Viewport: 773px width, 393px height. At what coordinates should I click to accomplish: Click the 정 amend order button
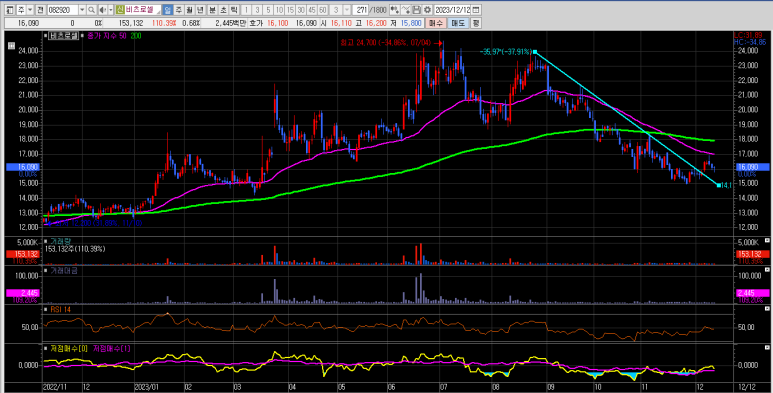click(x=476, y=23)
